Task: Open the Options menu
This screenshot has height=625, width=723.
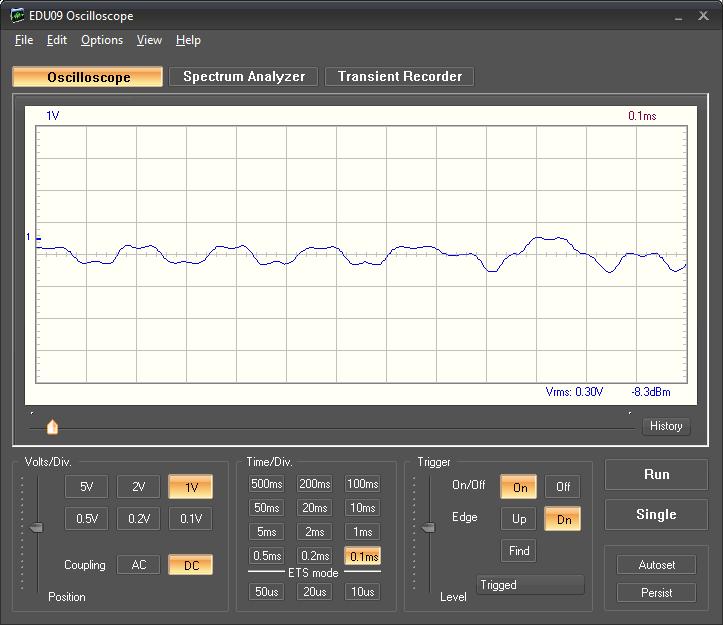Action: click(102, 40)
